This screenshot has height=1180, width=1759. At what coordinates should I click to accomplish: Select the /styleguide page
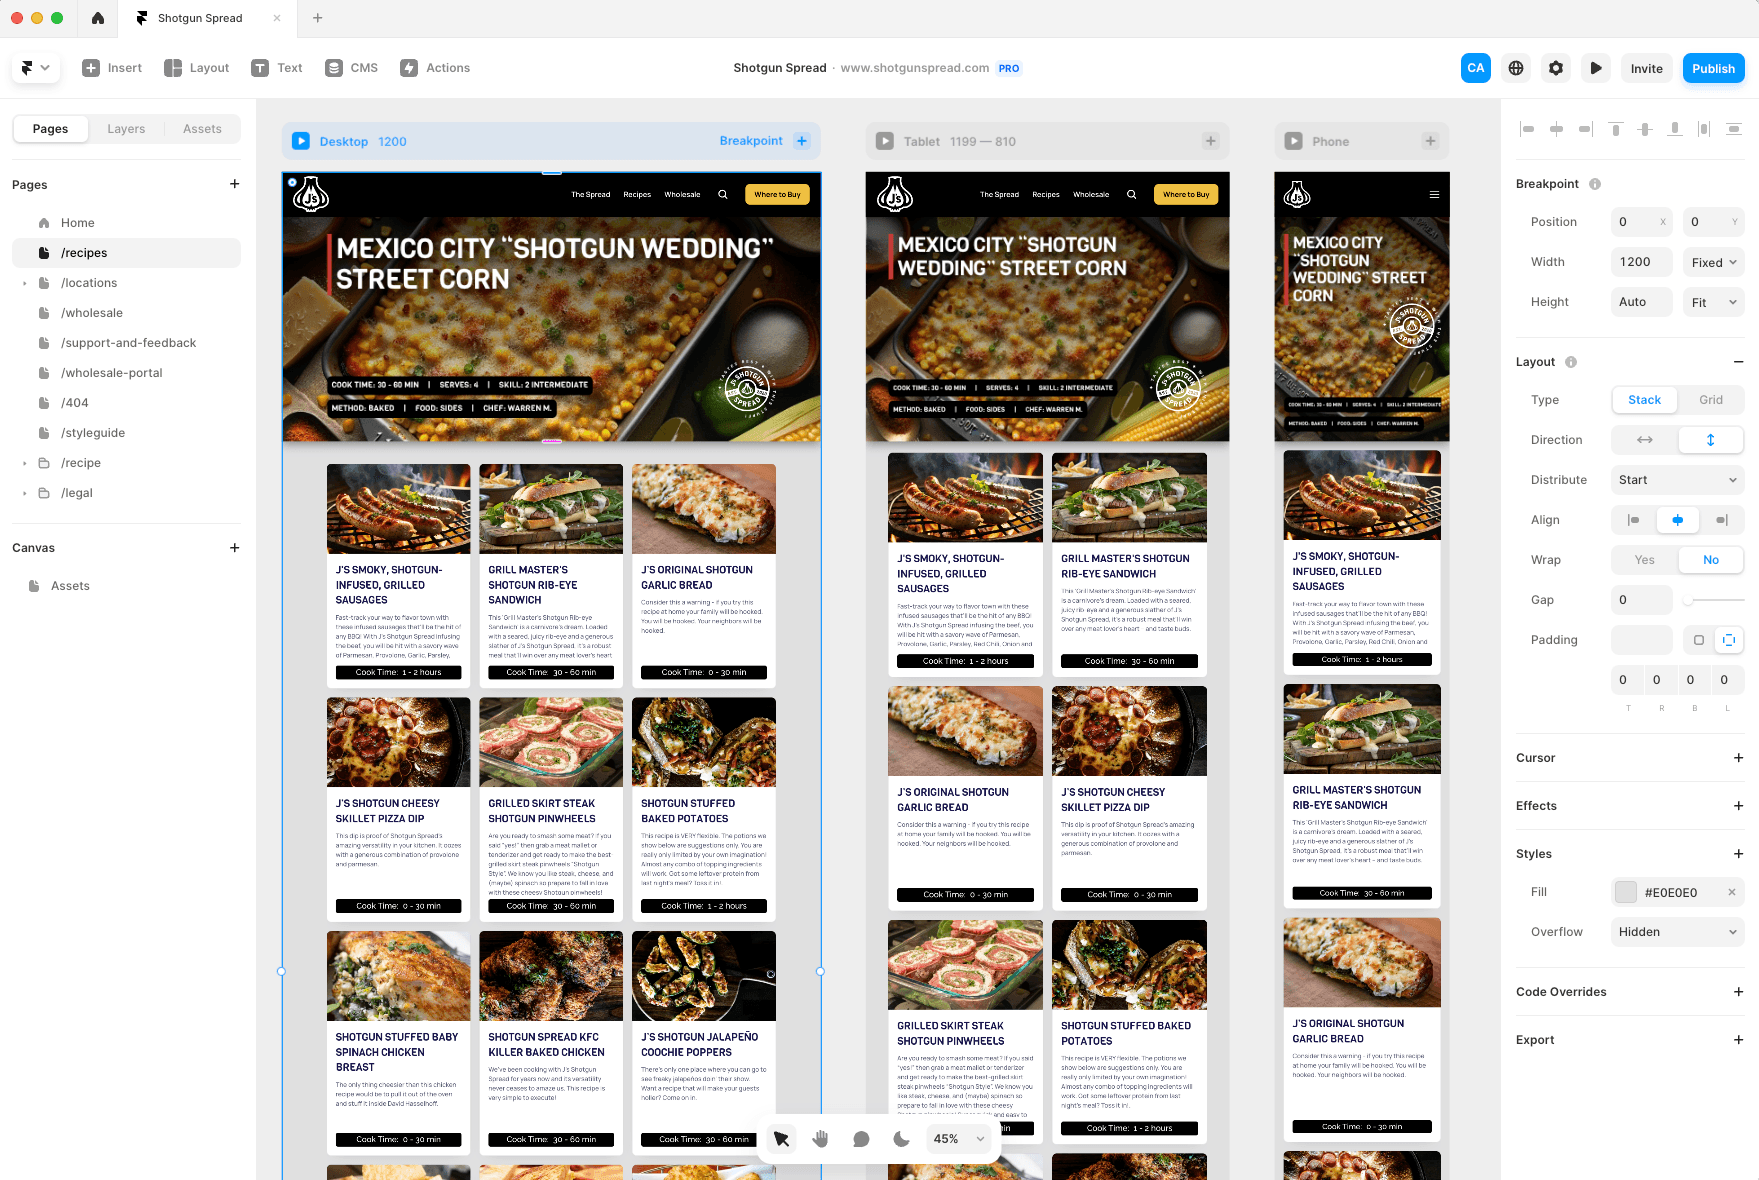pyautogui.click(x=126, y=433)
